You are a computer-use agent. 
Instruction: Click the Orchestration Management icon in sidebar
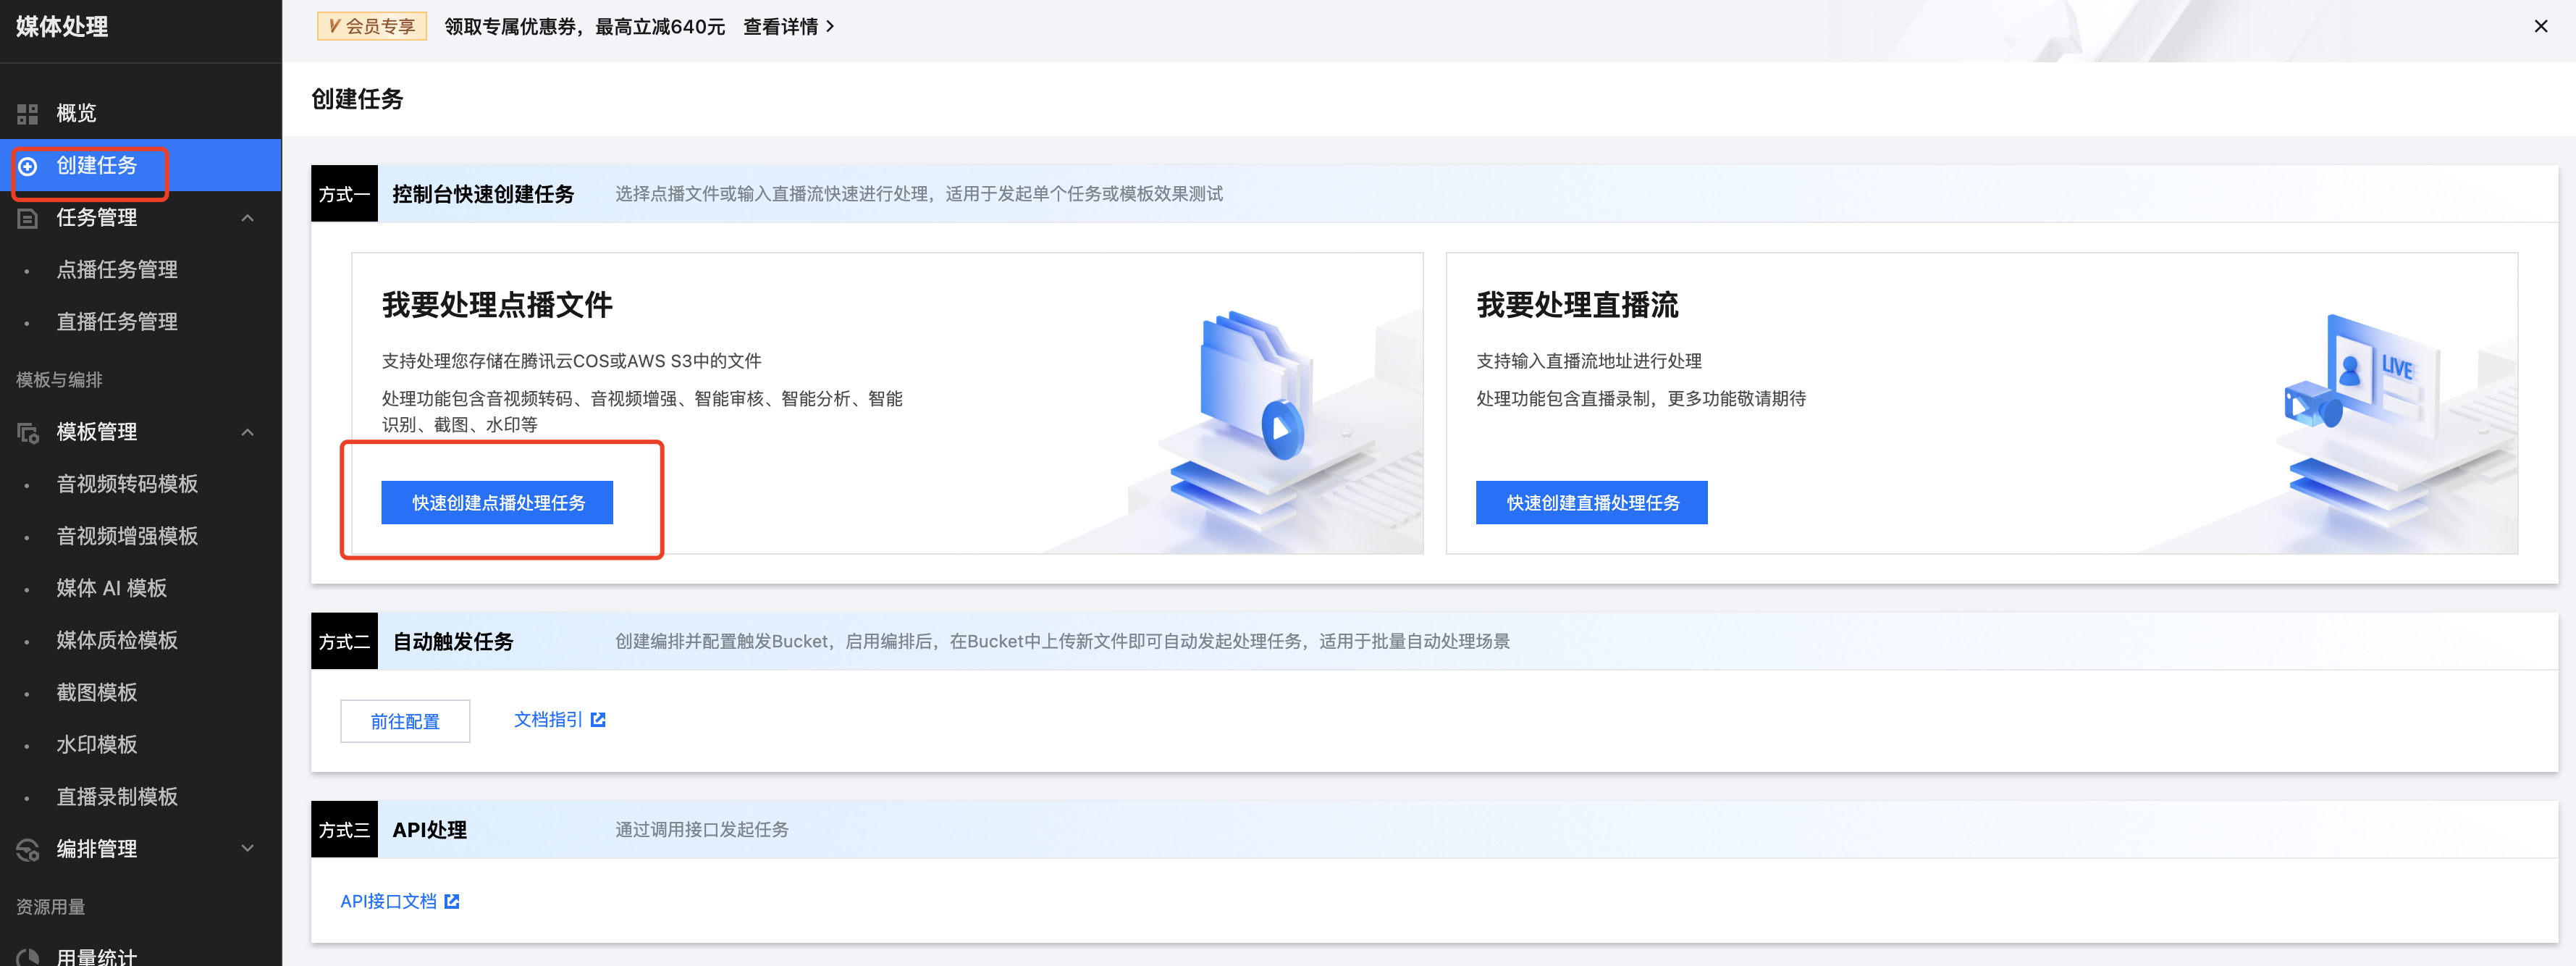(x=28, y=849)
